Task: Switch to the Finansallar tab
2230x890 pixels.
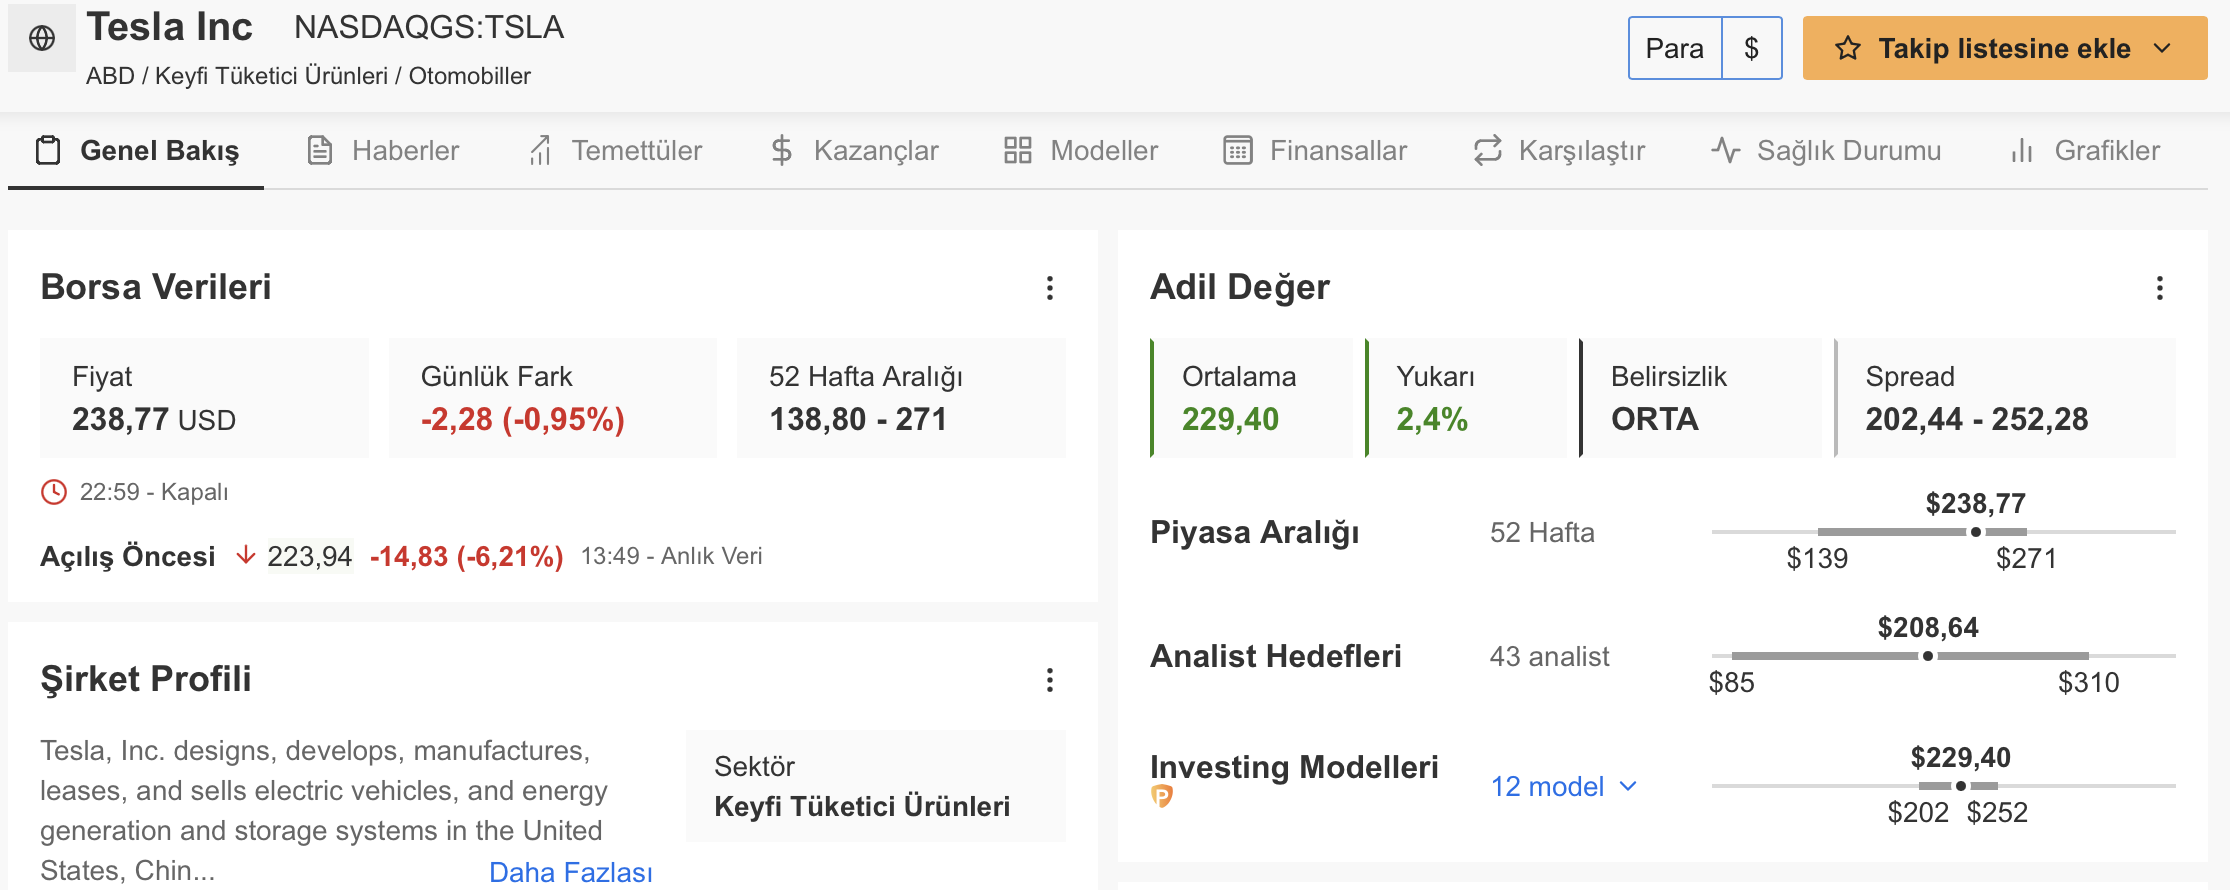Action: coord(1315,151)
